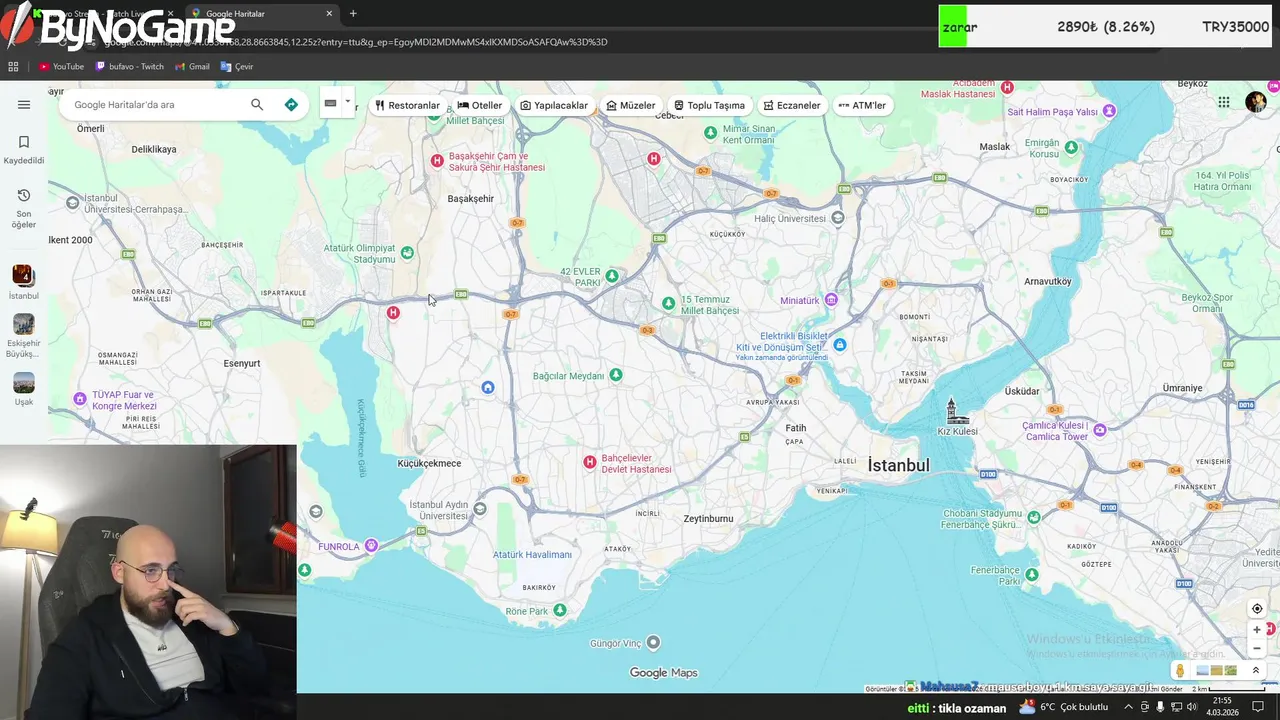Click the show my location button
This screenshot has width=1280, height=720.
[1257, 609]
